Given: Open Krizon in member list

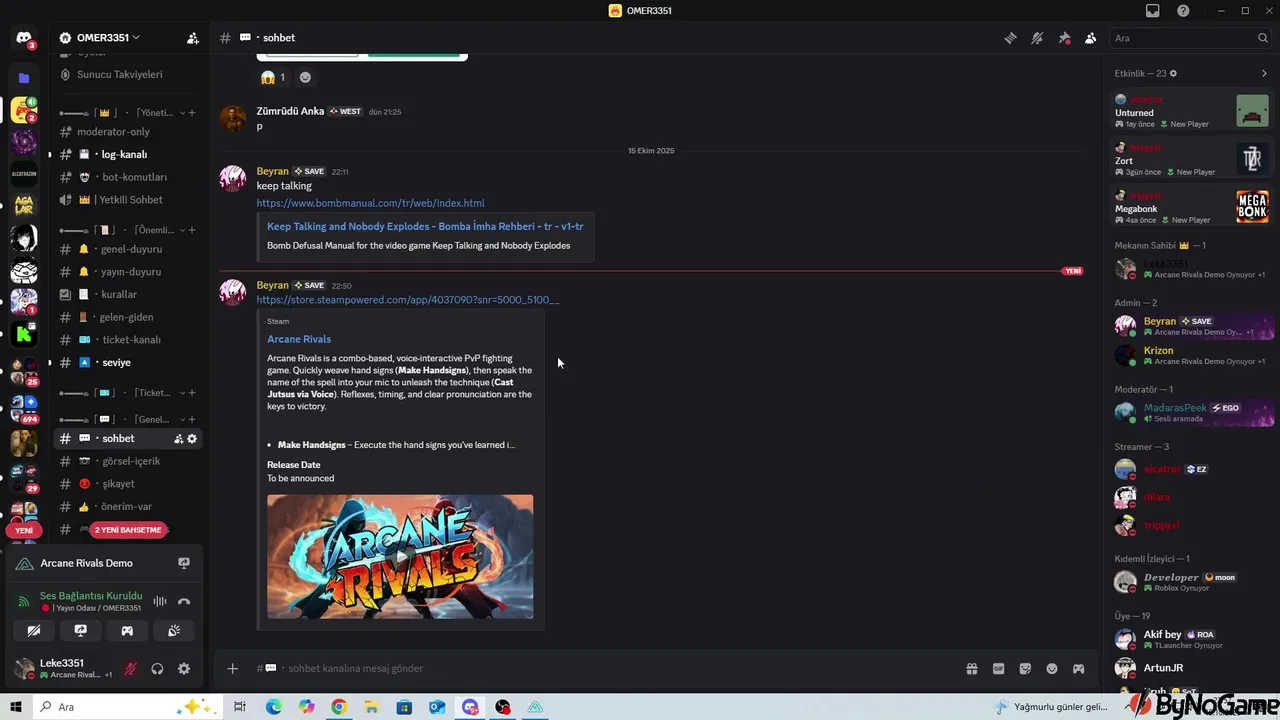Looking at the screenshot, I should (1194, 355).
